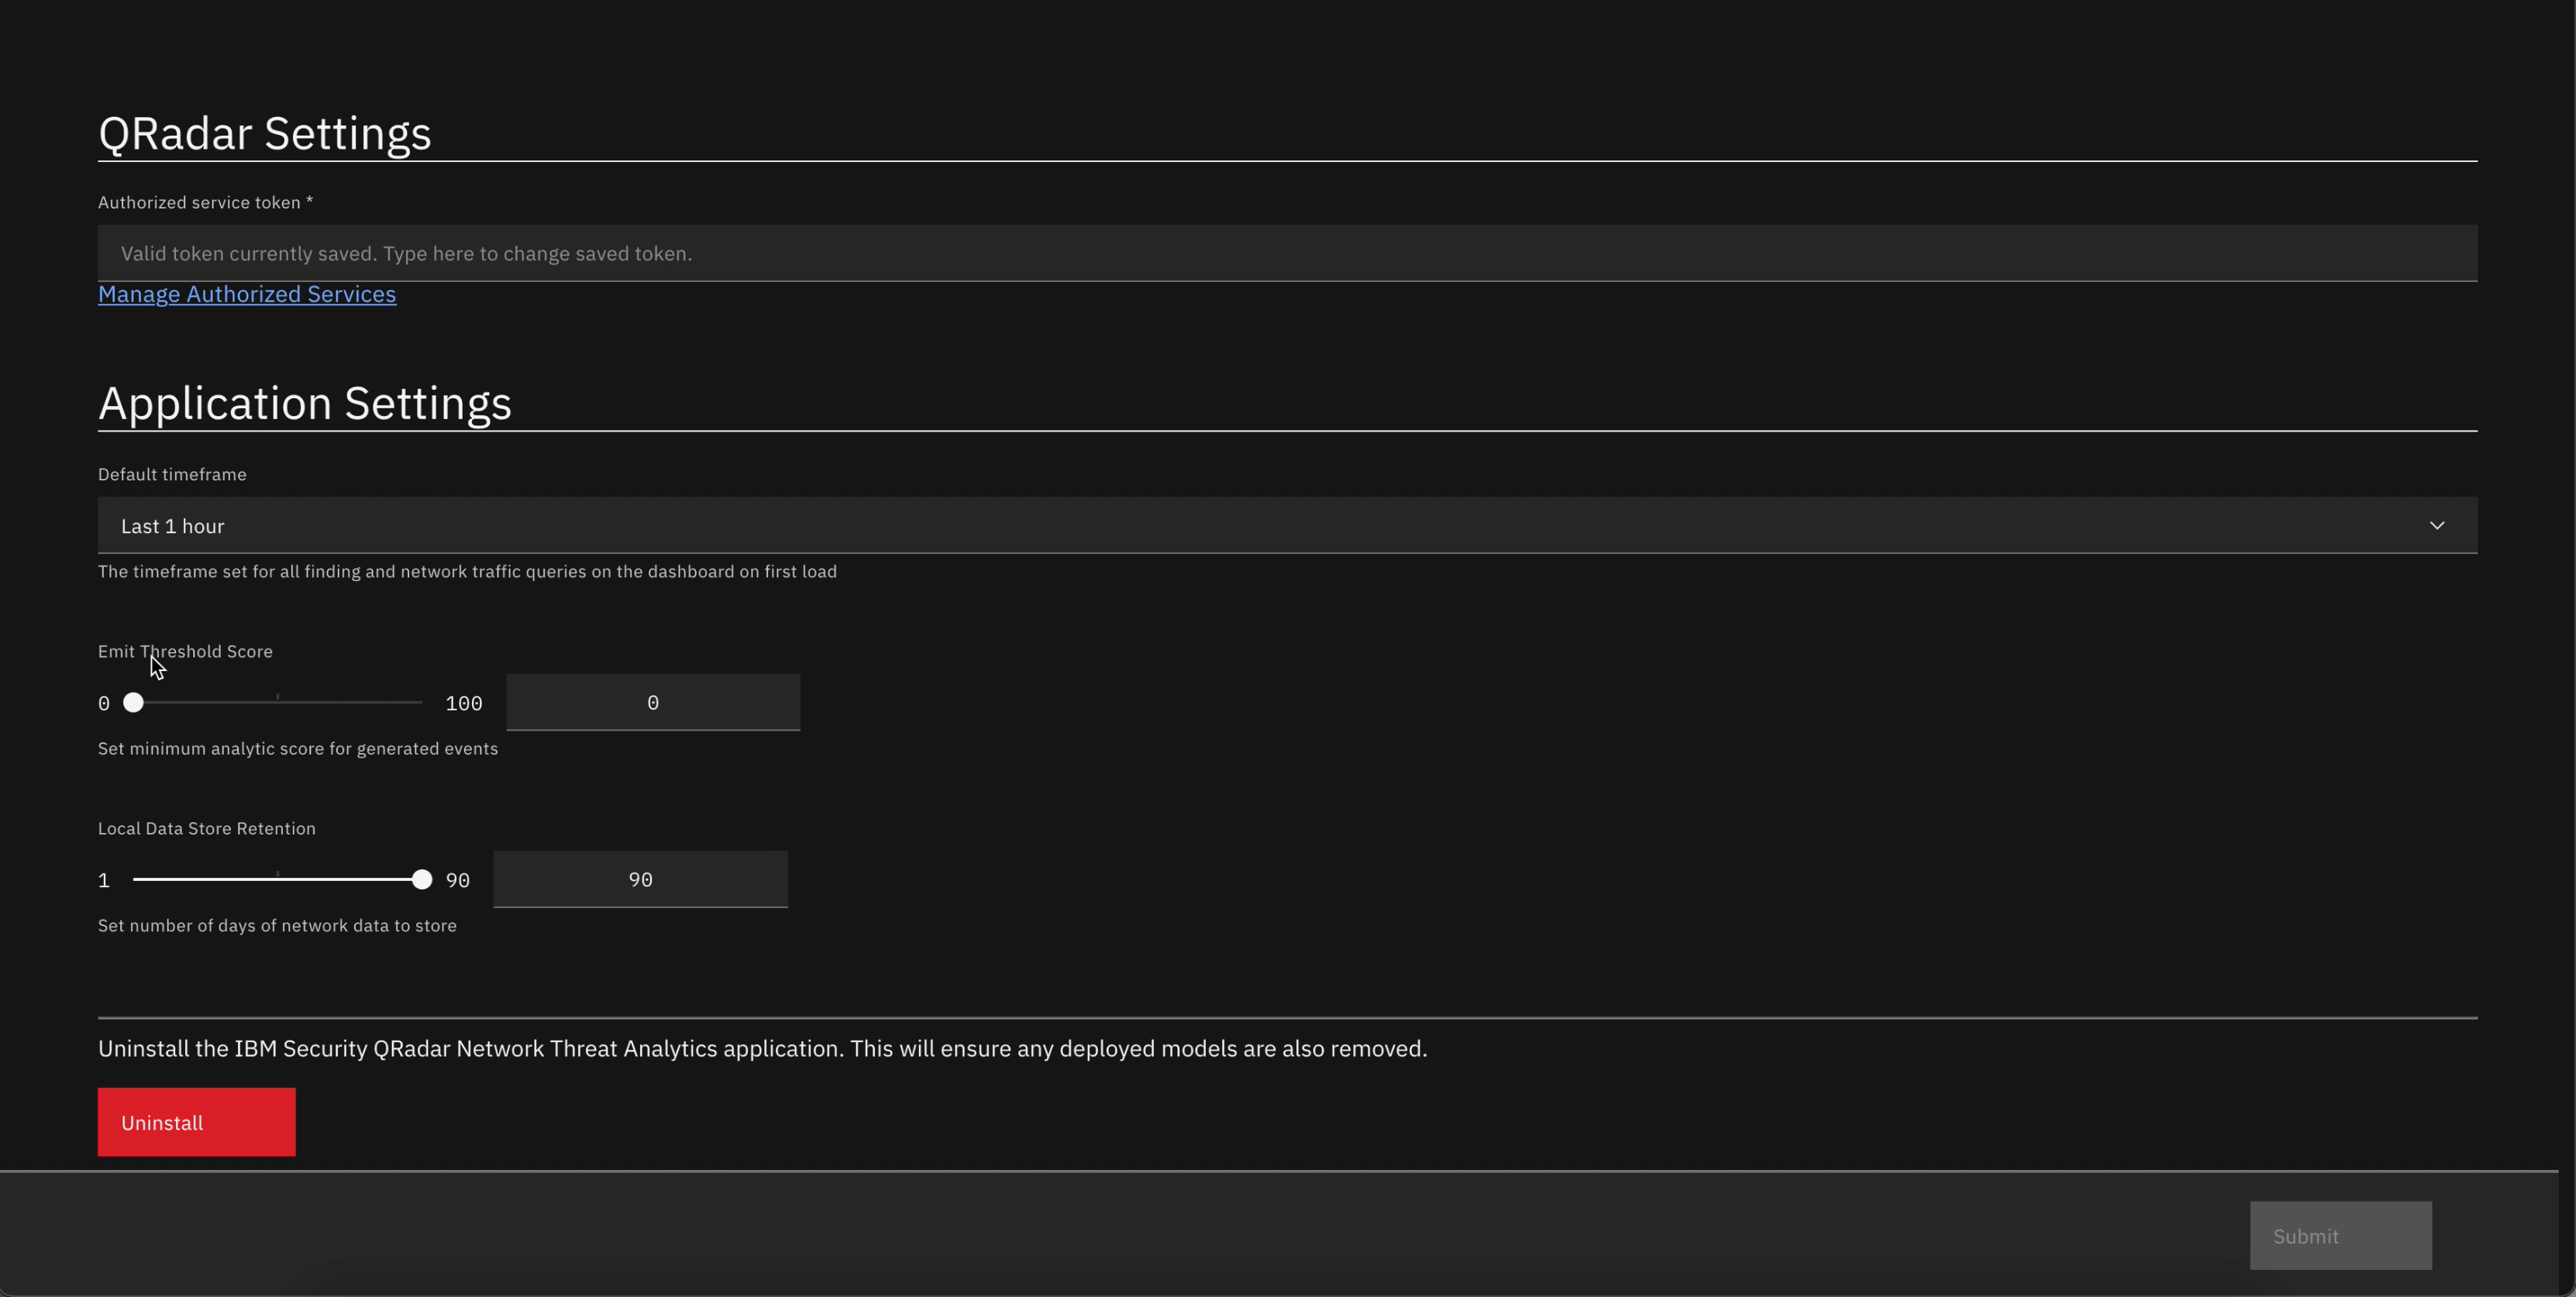Image resolution: width=2576 pixels, height=1297 pixels.
Task: Click the Local Data Store Retention number field
Action: click(x=641, y=880)
